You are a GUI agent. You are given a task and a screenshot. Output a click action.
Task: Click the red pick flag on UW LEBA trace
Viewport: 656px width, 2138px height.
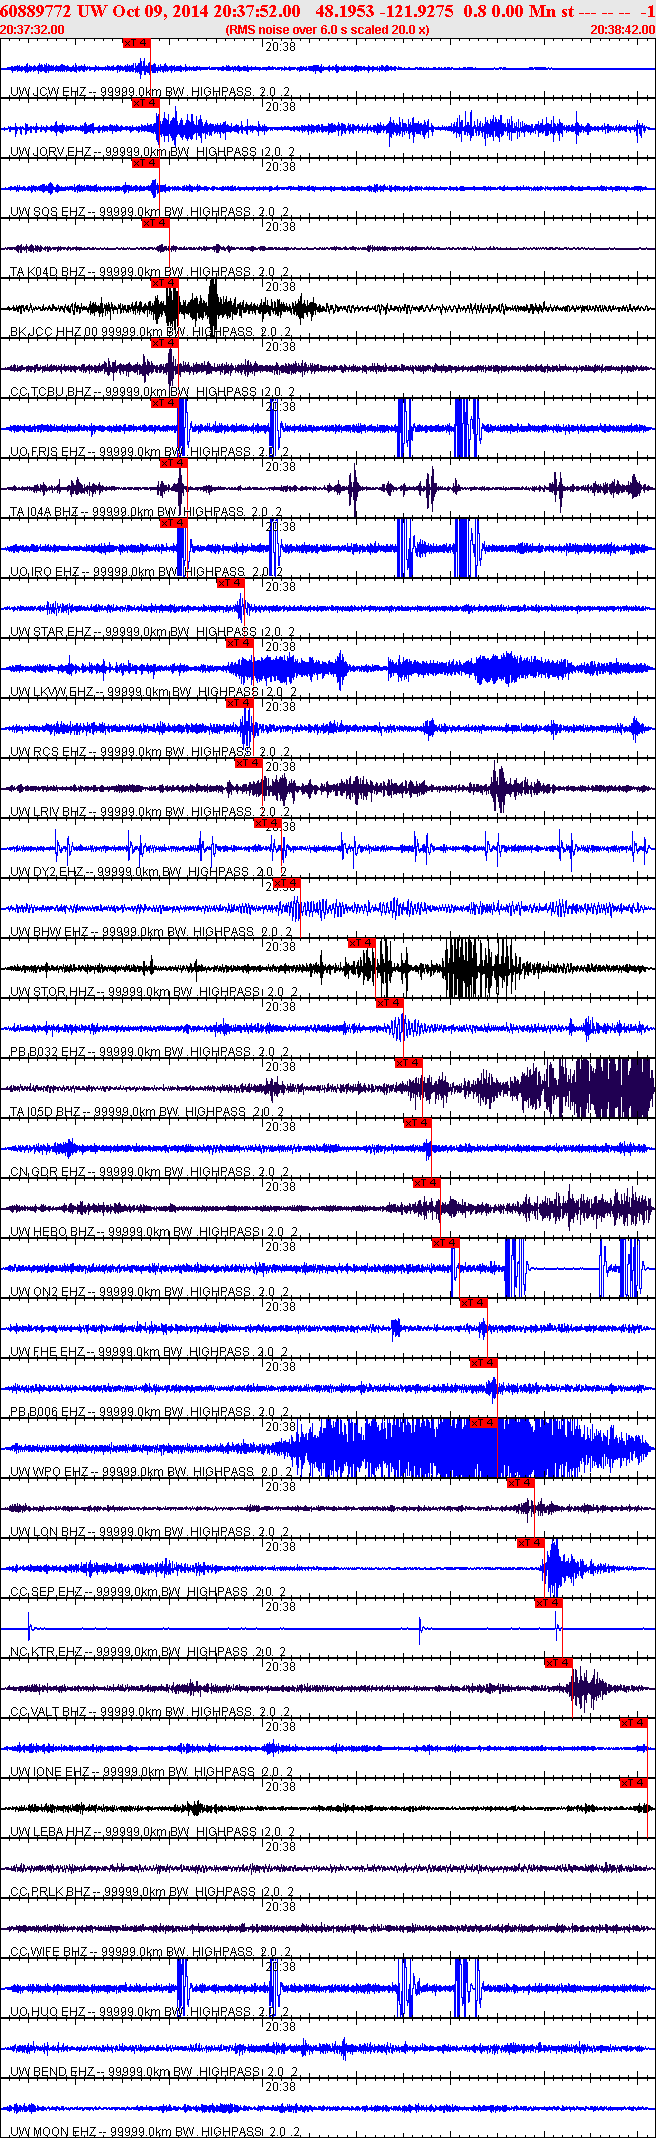634,1783
